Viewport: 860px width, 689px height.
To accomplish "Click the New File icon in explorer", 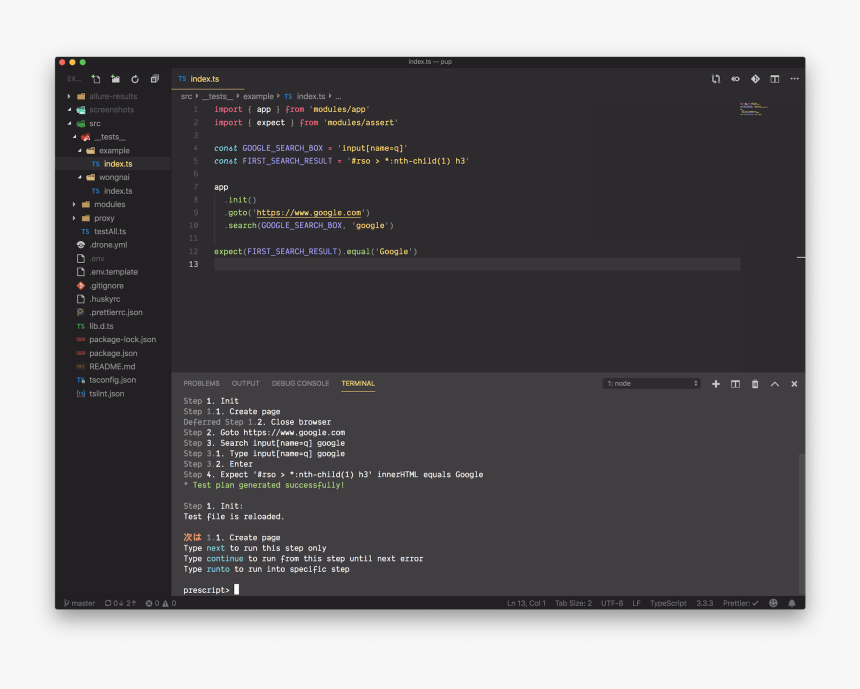I will pyautogui.click(x=96, y=79).
